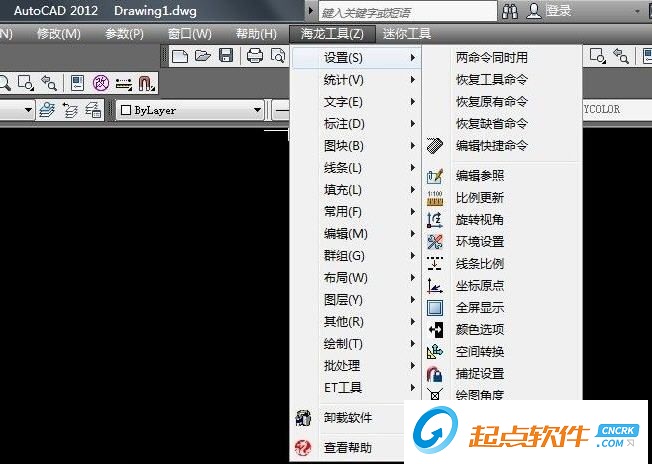
Task: Click the Layer Properties stack icon
Action: [47, 110]
